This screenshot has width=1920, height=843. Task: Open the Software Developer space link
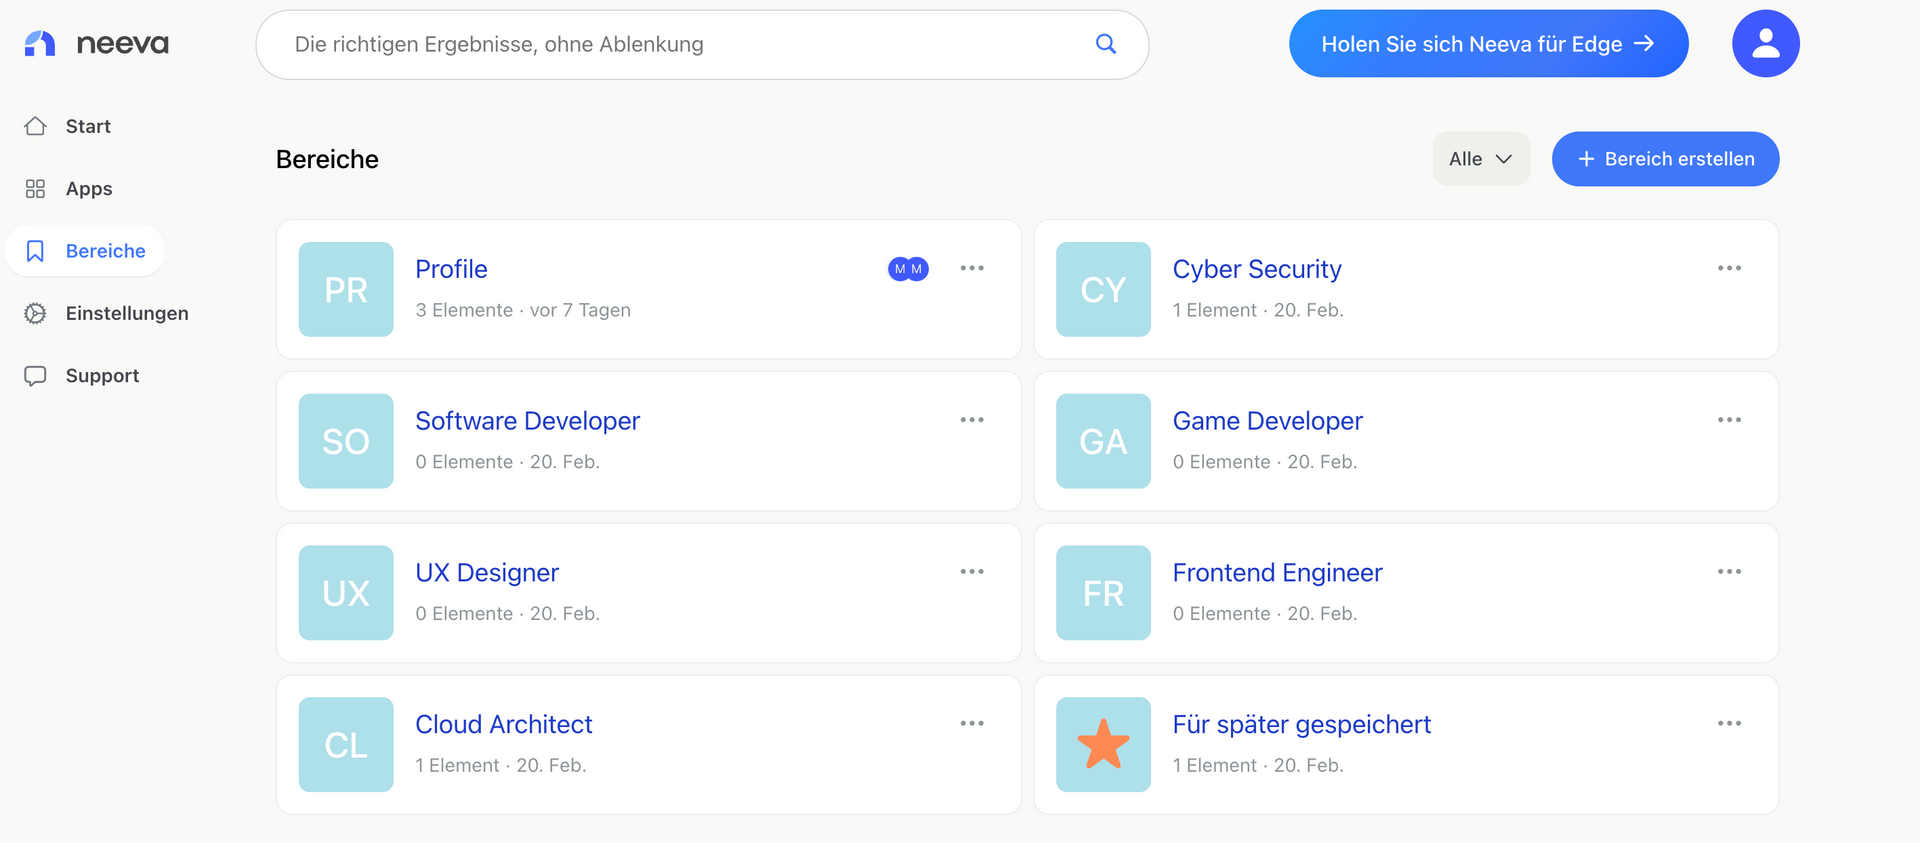pos(527,421)
